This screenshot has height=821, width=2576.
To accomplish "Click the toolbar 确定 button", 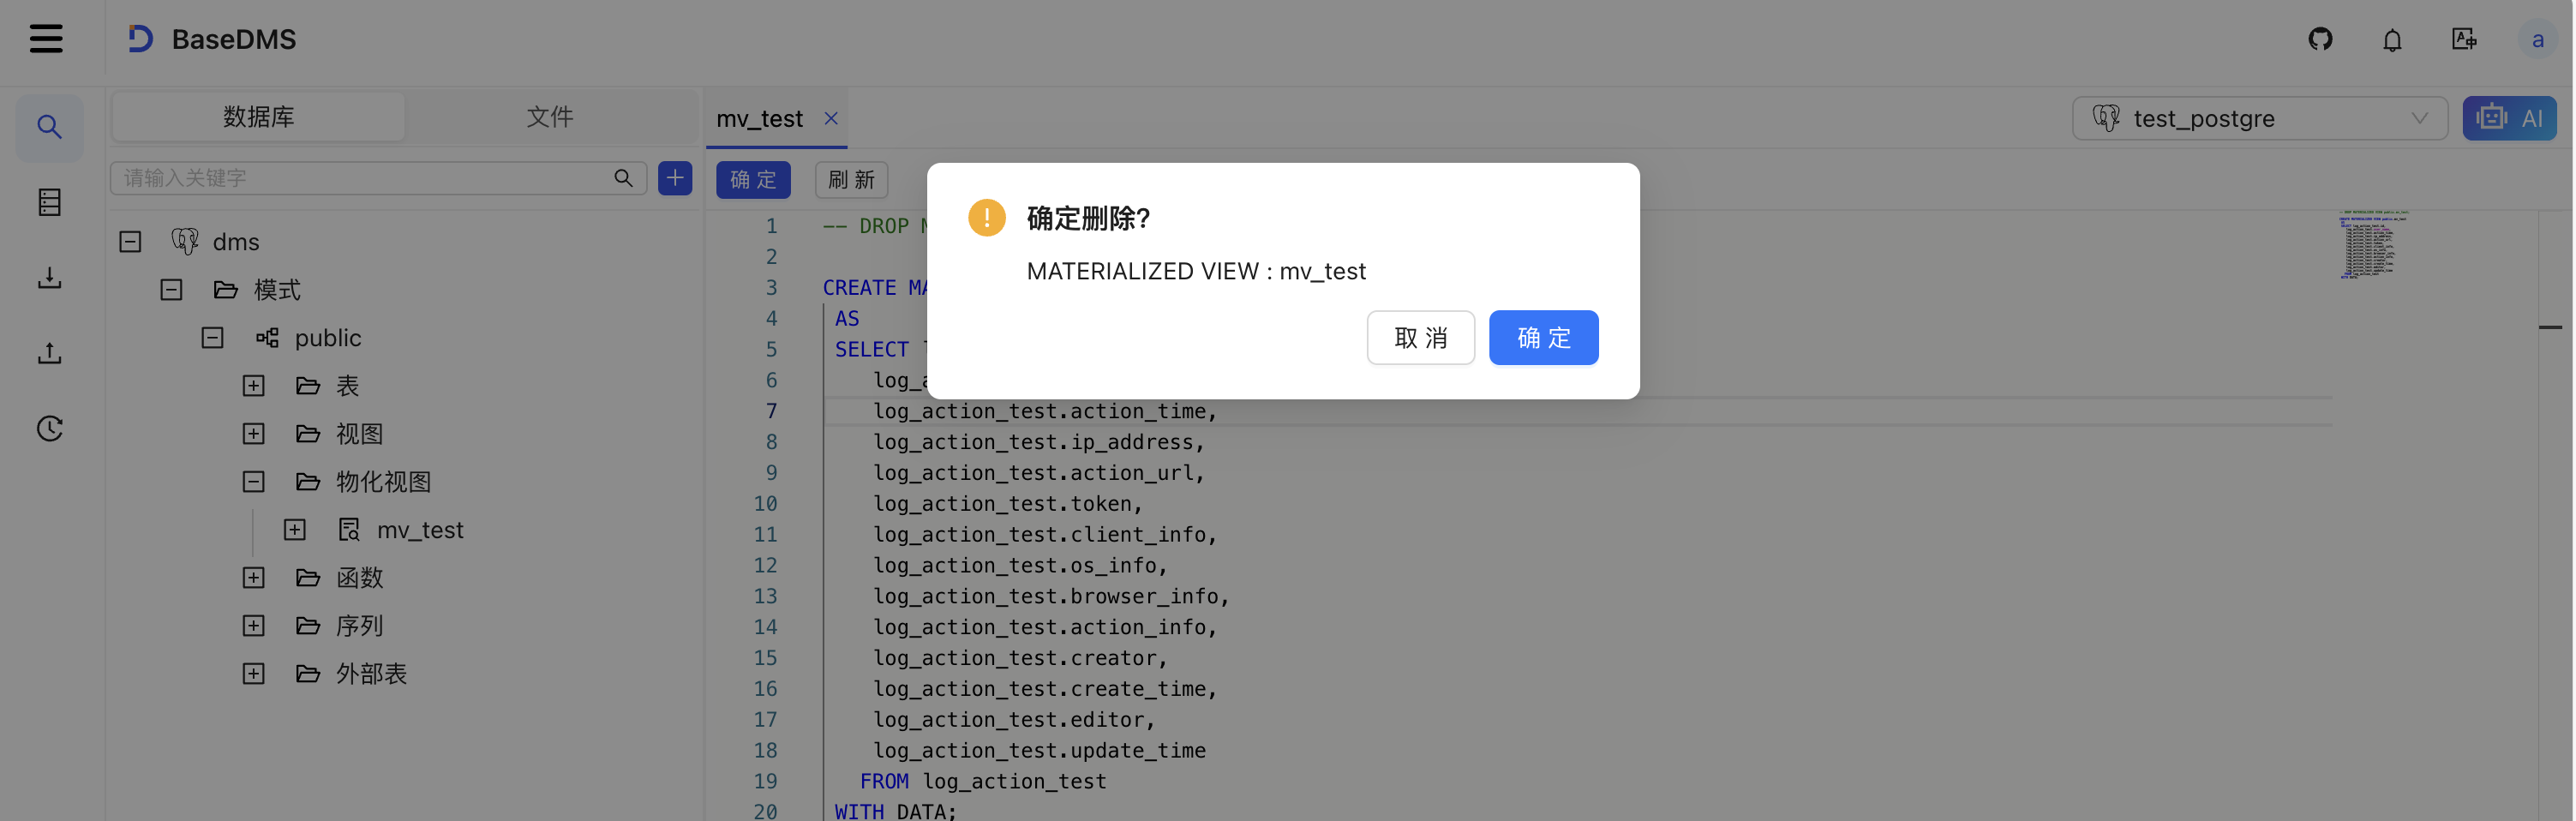I will (x=753, y=179).
